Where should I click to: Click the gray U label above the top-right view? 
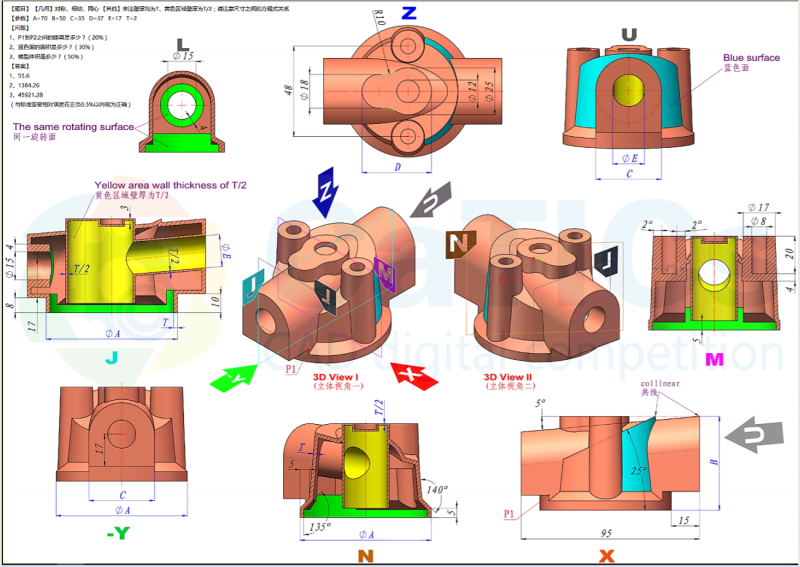pyautogui.click(x=629, y=35)
